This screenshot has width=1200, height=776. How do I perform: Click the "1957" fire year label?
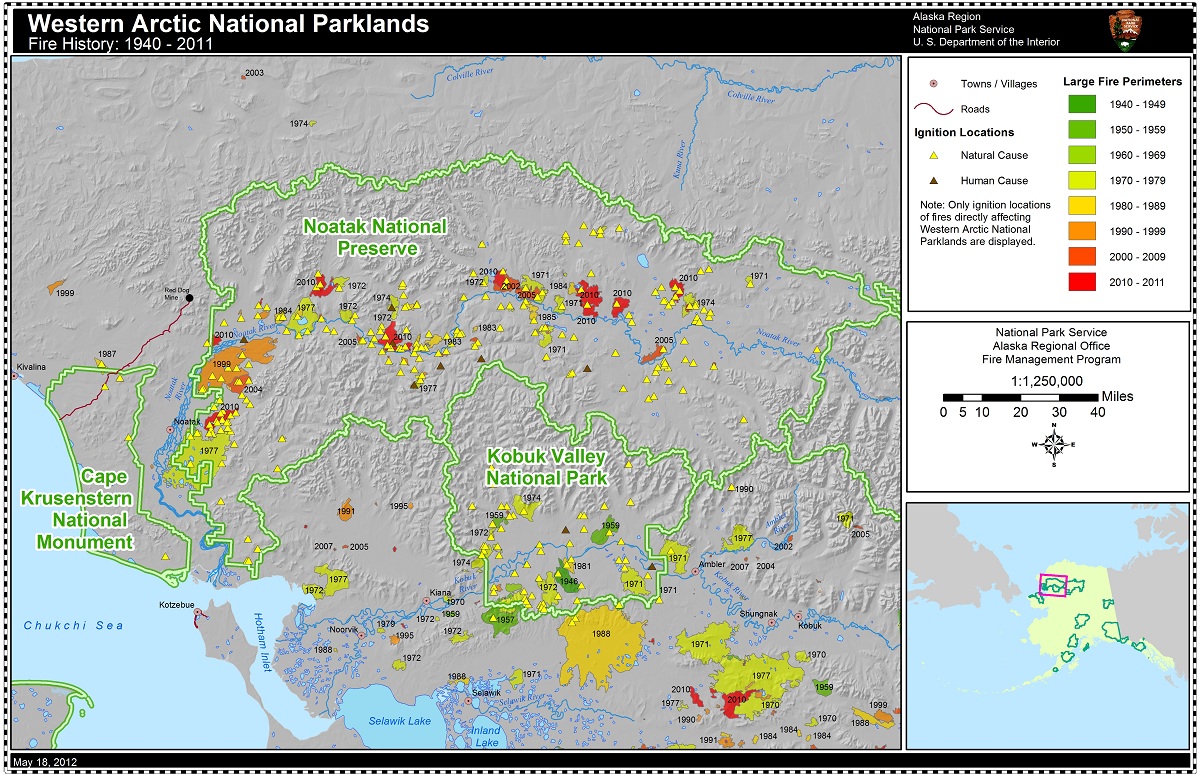point(505,620)
